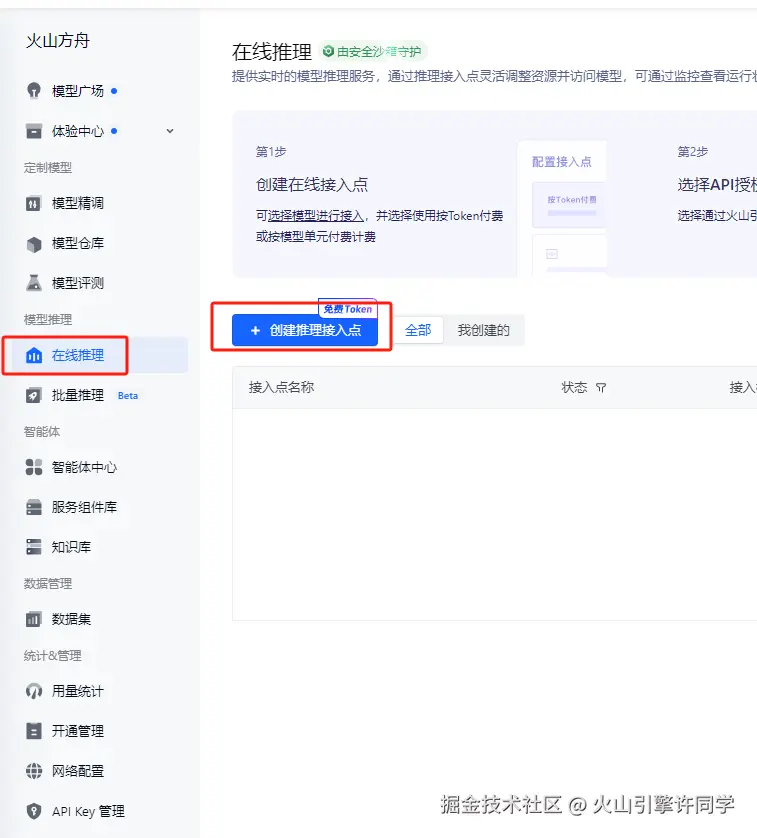Switch to the 我创建的 tab
The width and height of the screenshot is (757, 838).
point(483,330)
